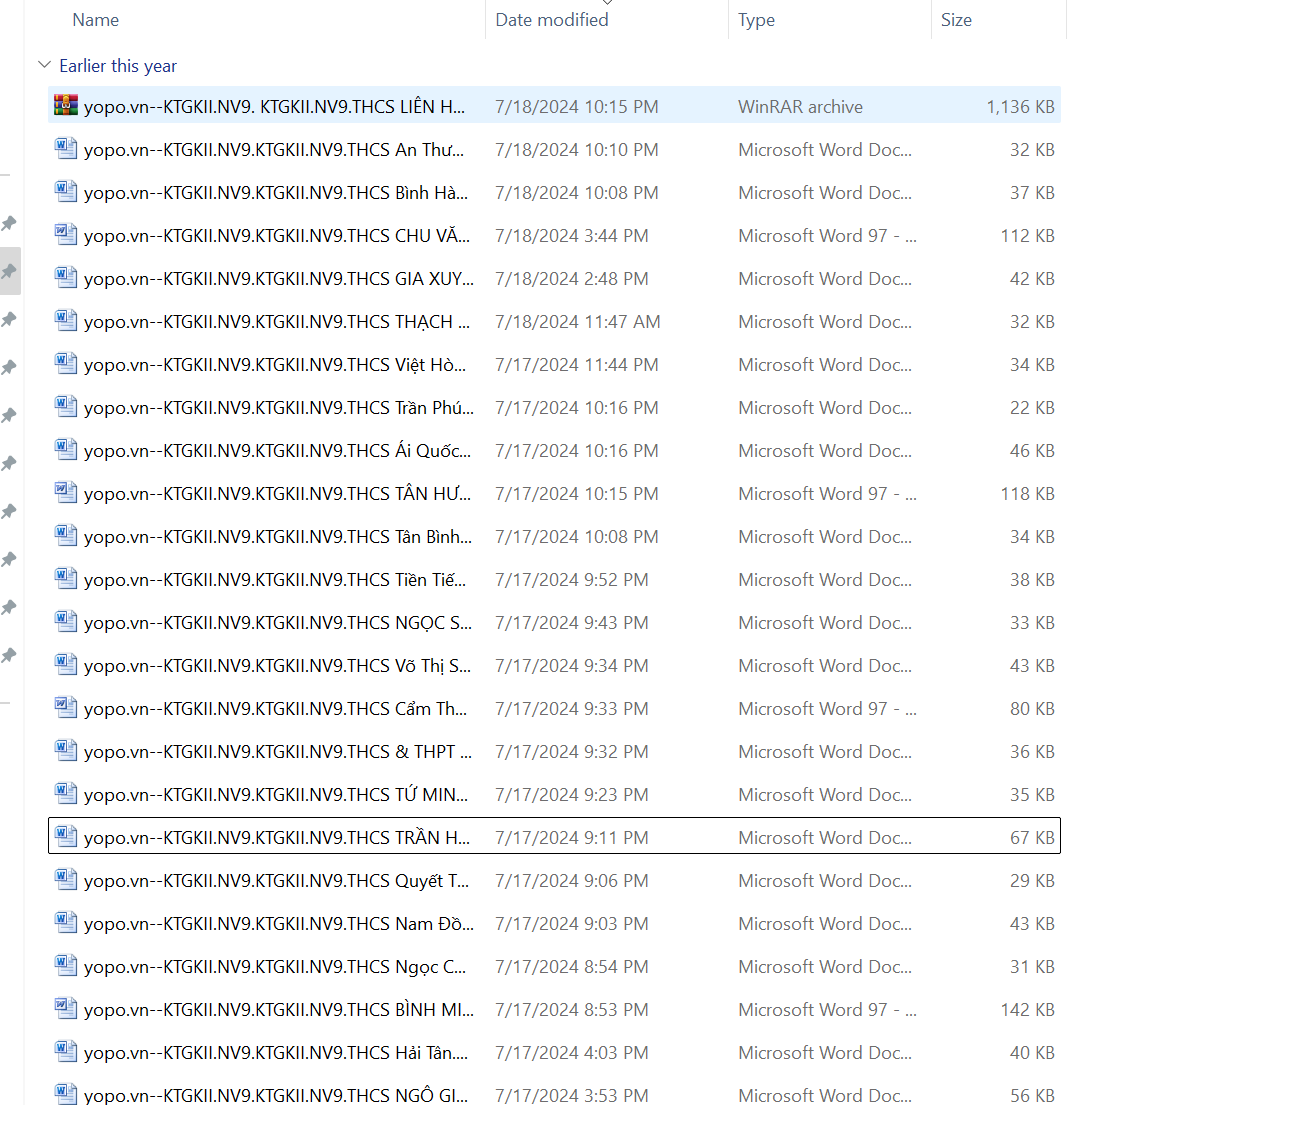
Task: Click Word icon of THCS BÌNH MI... file
Action: tap(66, 1008)
